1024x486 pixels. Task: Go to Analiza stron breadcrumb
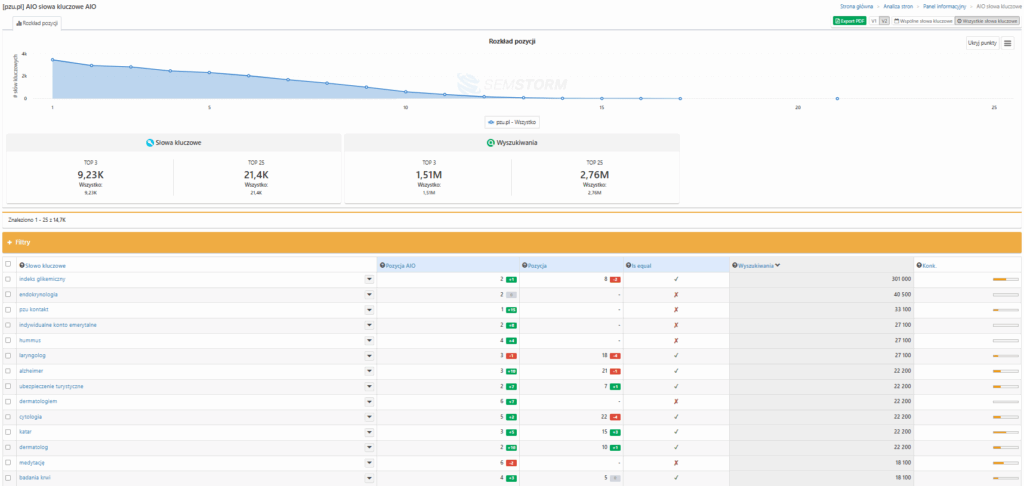pyautogui.click(x=896, y=6)
